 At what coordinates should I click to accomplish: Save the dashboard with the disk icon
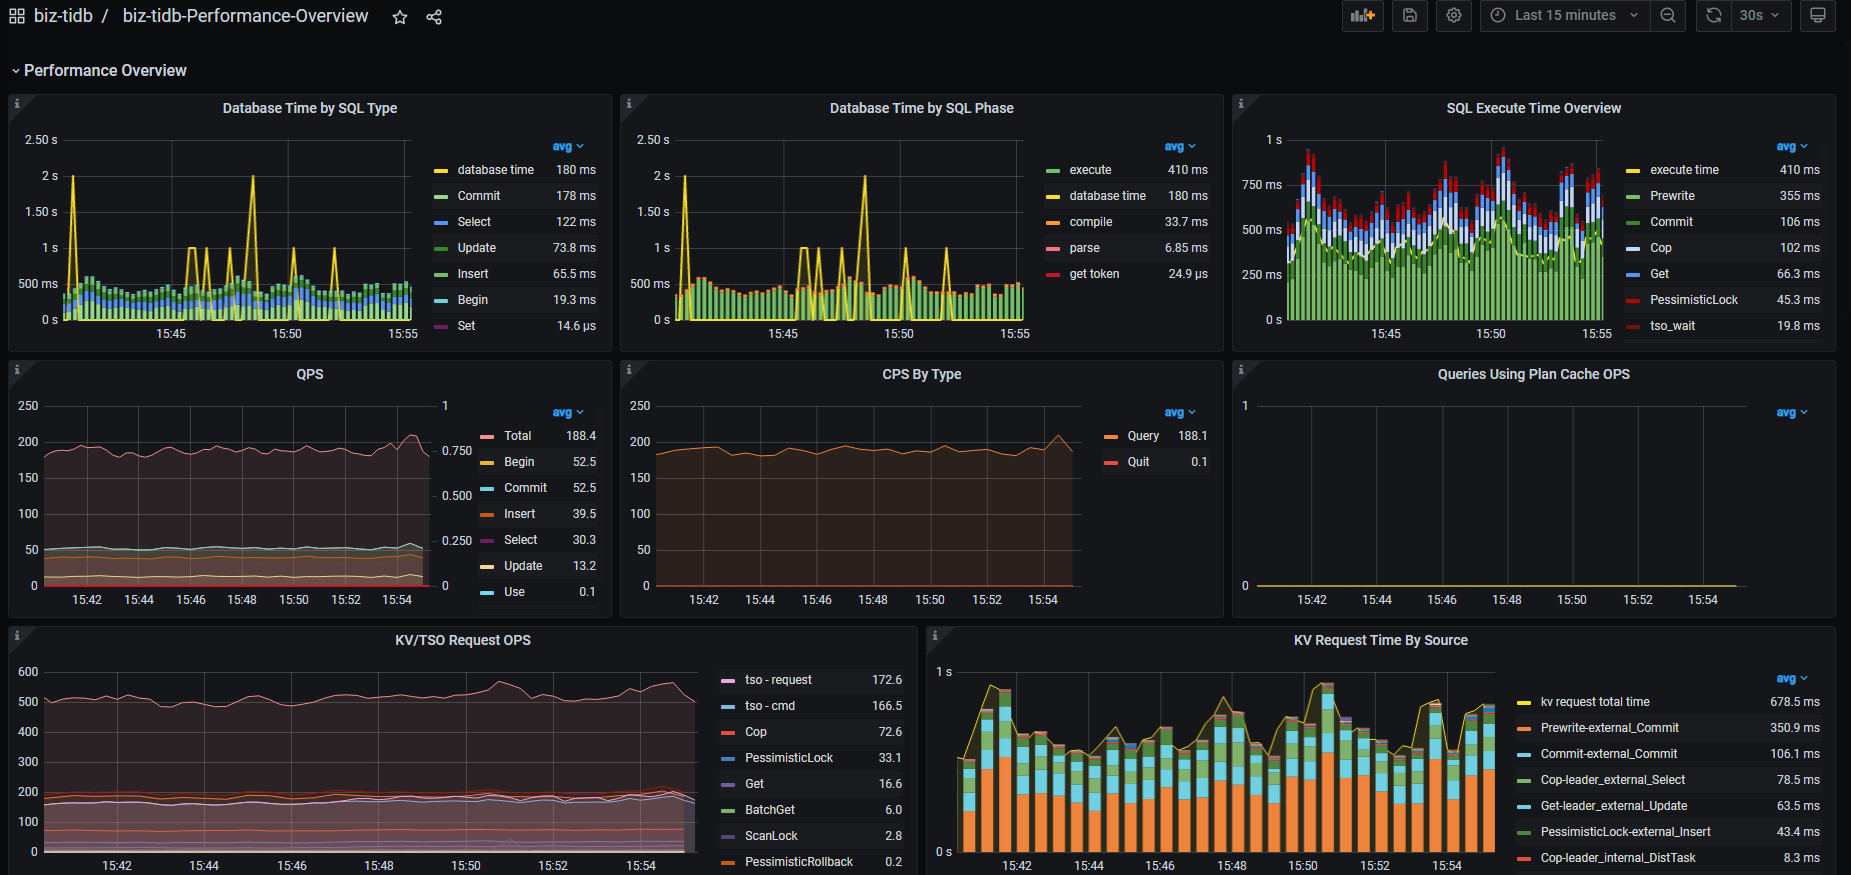tap(1409, 16)
